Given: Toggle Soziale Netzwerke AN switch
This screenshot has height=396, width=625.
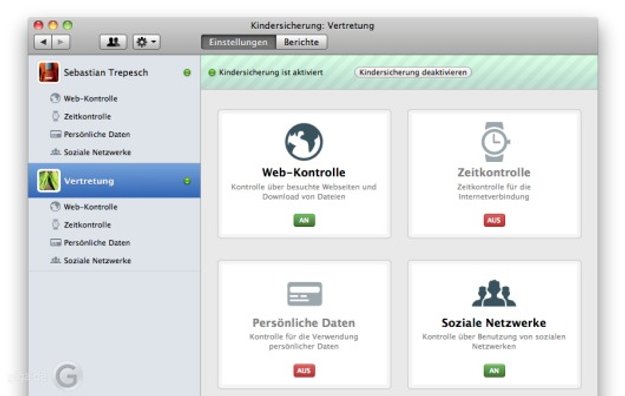Looking at the screenshot, I should click(494, 370).
